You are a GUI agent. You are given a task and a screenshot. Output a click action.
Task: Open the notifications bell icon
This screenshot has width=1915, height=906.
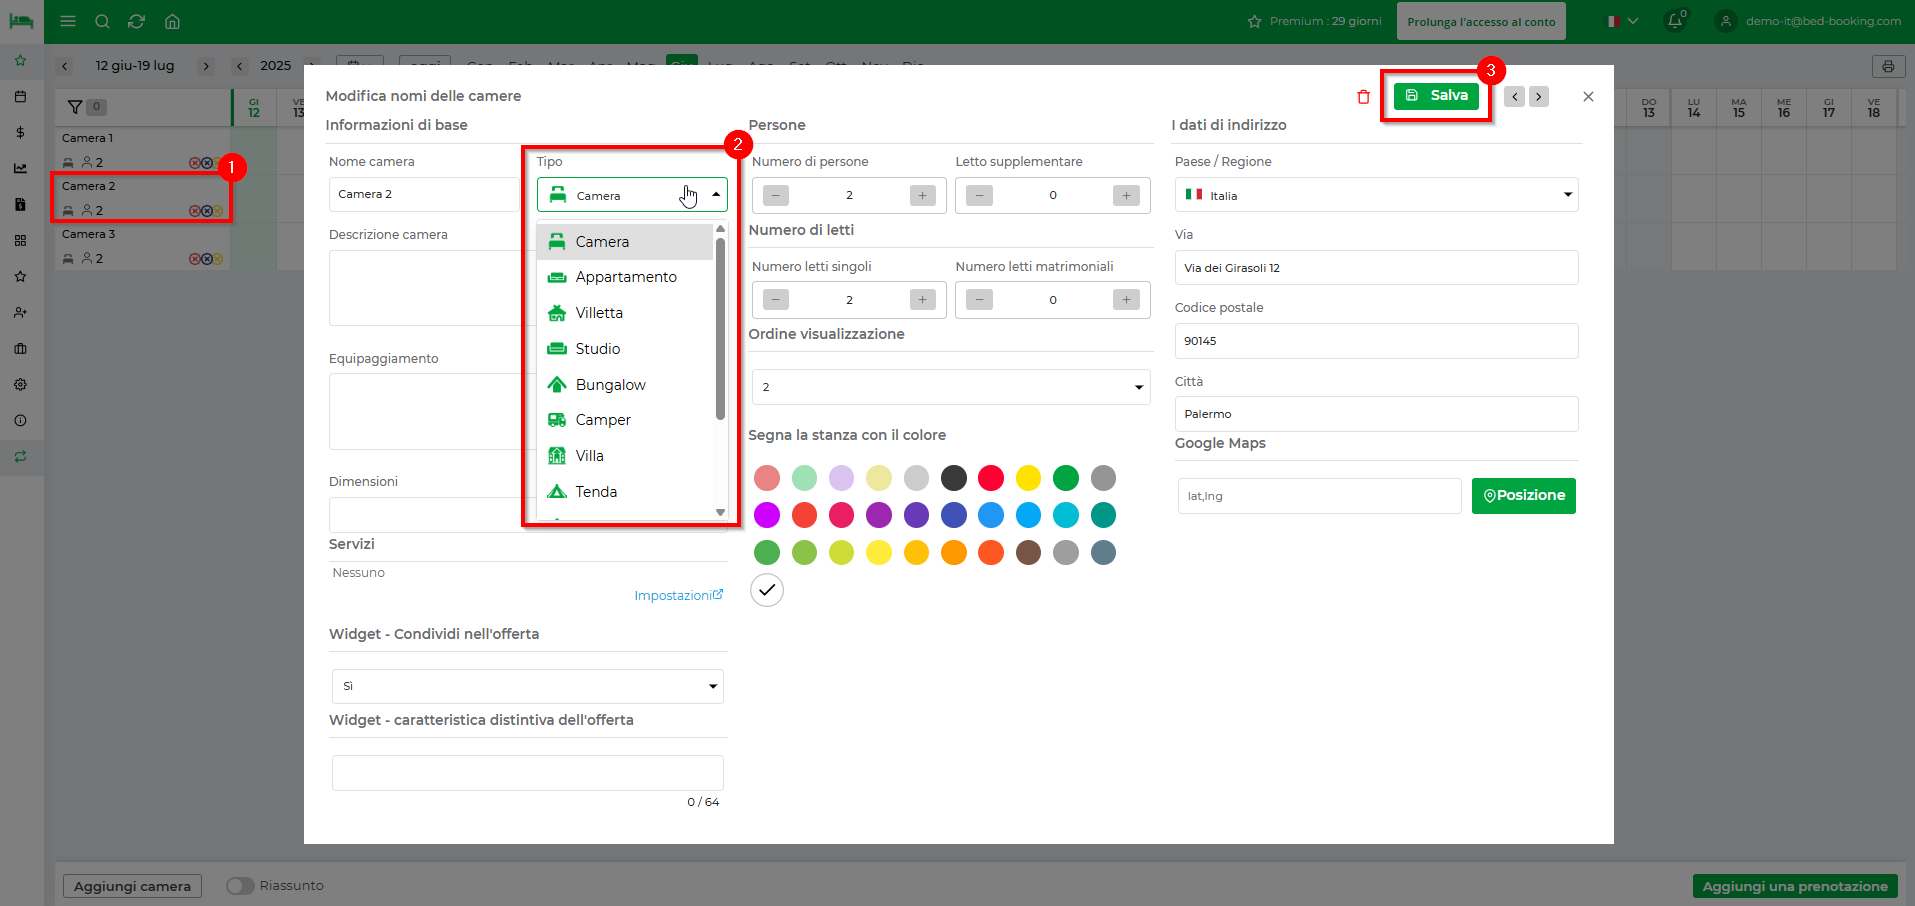pos(1674,21)
